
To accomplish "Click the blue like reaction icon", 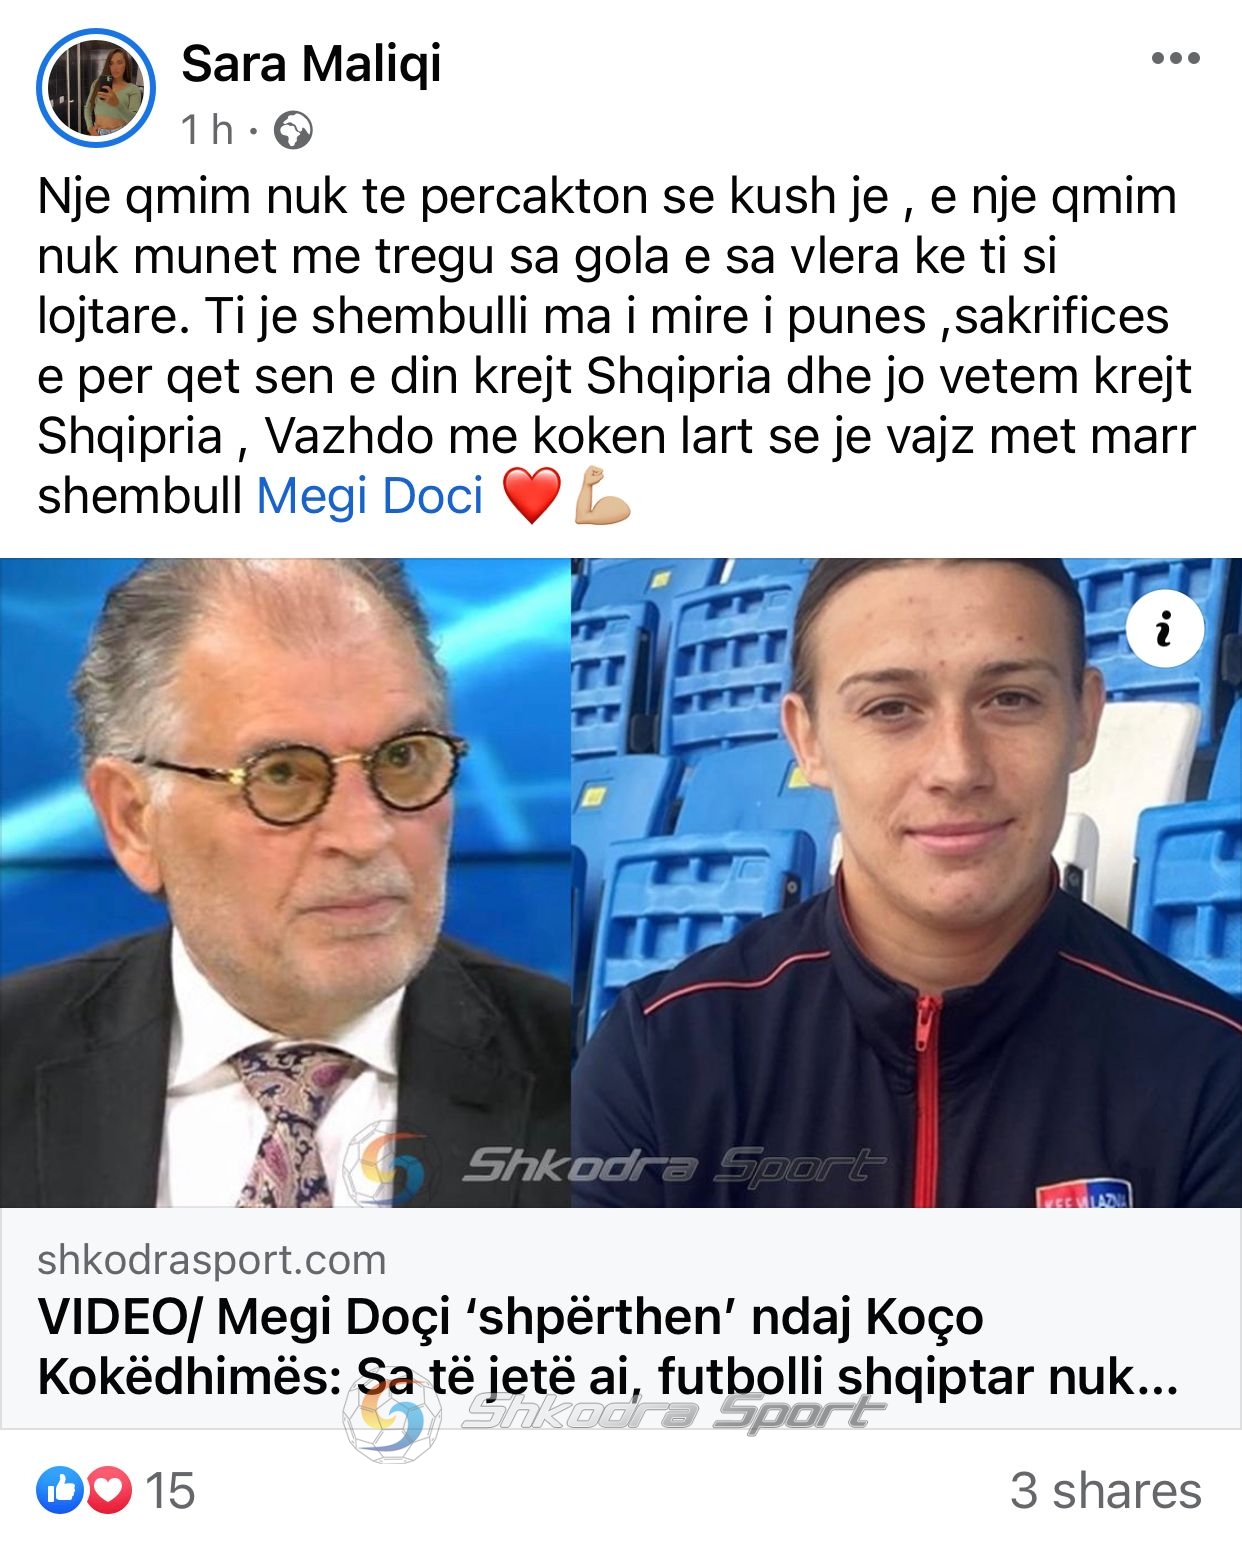I will pos(60,1490).
